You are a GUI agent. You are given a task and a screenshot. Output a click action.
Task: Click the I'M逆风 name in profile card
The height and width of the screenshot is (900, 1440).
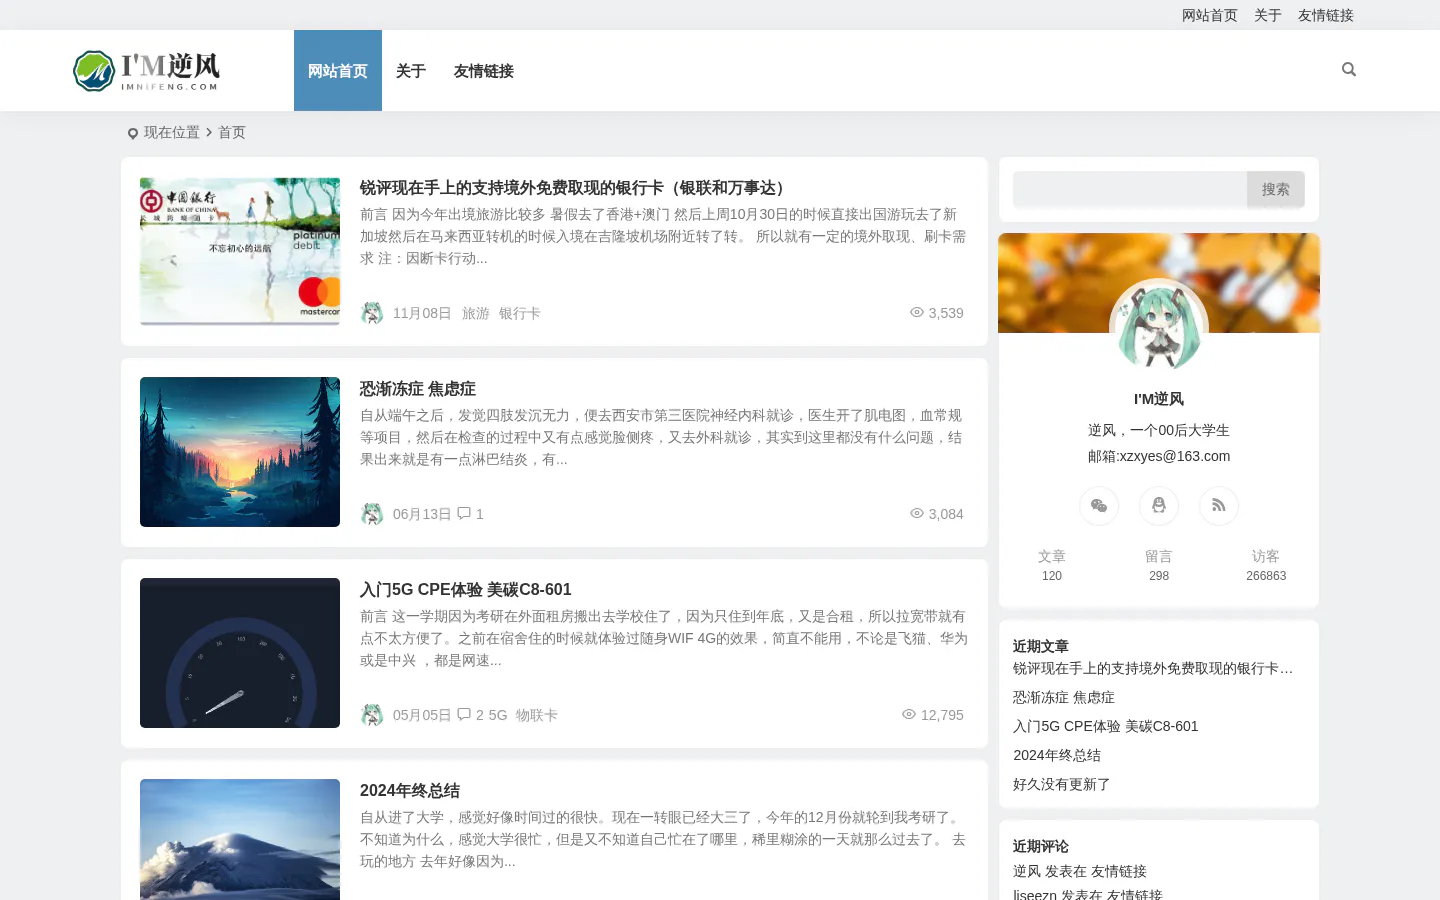click(x=1159, y=399)
